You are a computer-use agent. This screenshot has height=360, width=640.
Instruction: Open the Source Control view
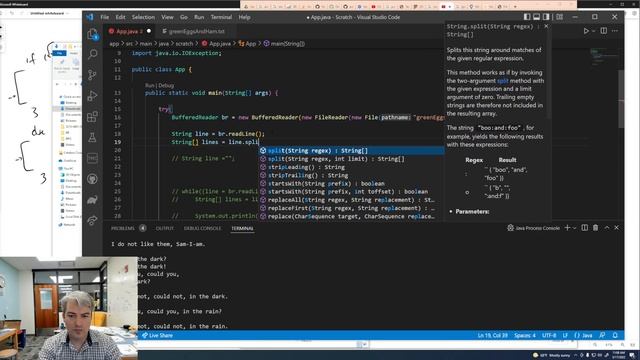point(93,75)
